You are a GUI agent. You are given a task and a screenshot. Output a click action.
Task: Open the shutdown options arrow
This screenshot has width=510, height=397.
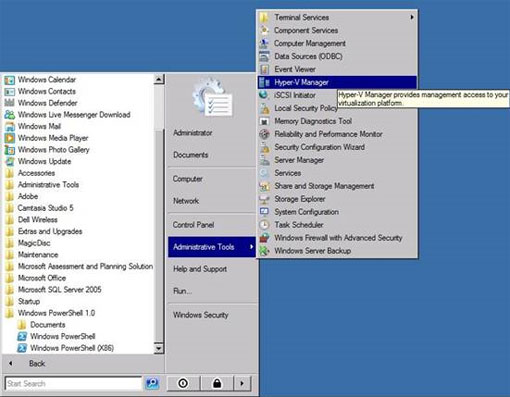coord(242,383)
